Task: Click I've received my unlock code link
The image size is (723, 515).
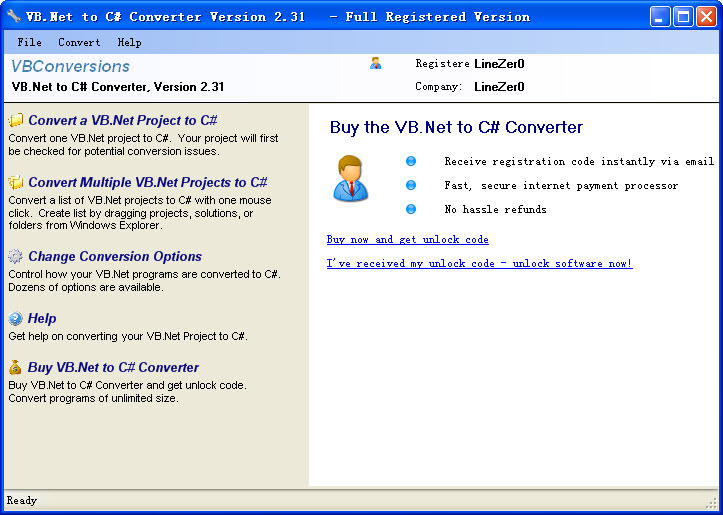Action: (x=480, y=263)
